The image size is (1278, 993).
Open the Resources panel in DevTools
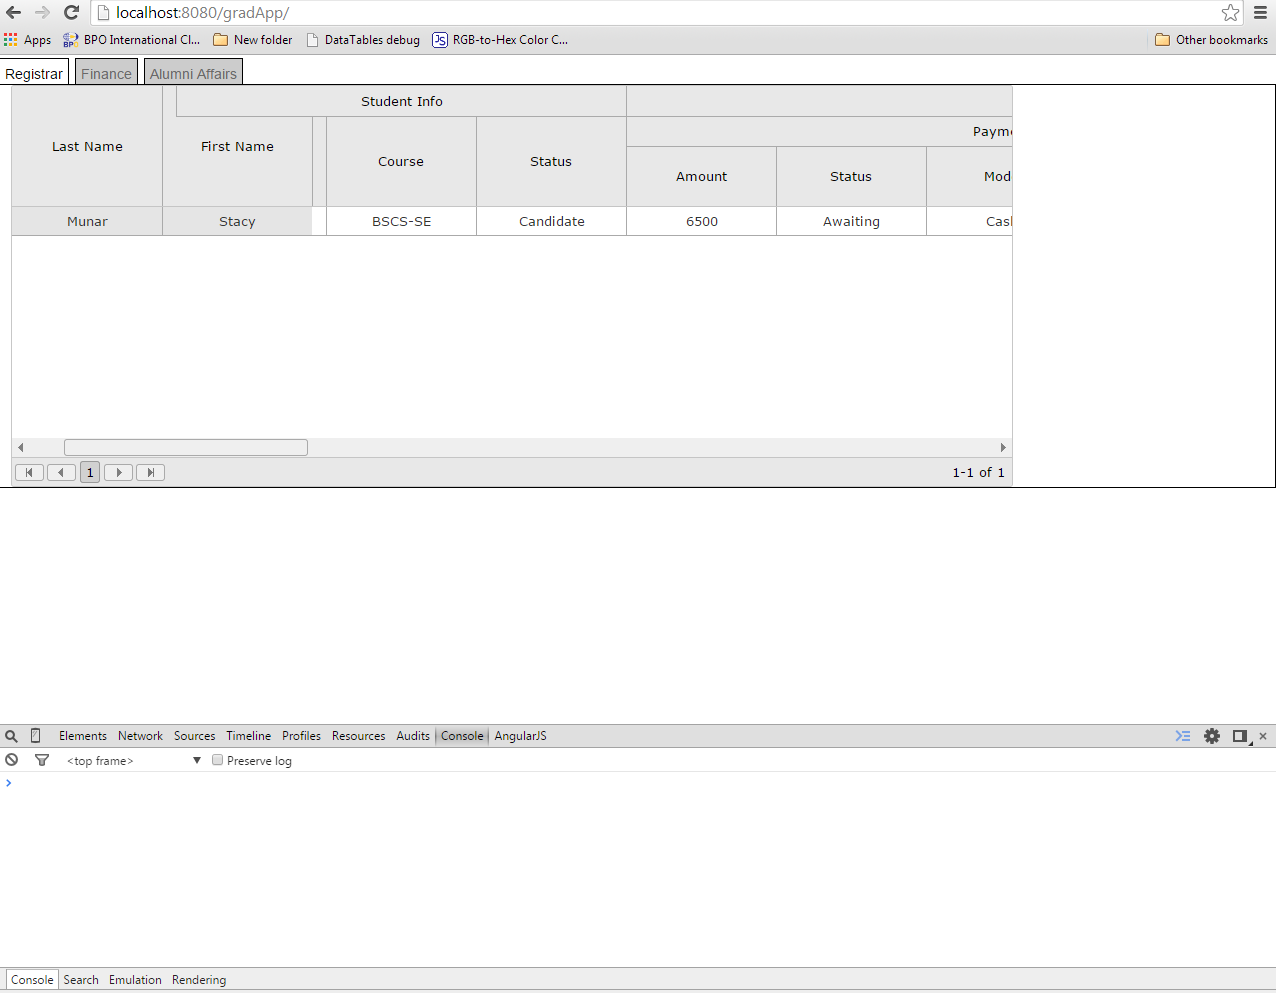click(358, 736)
